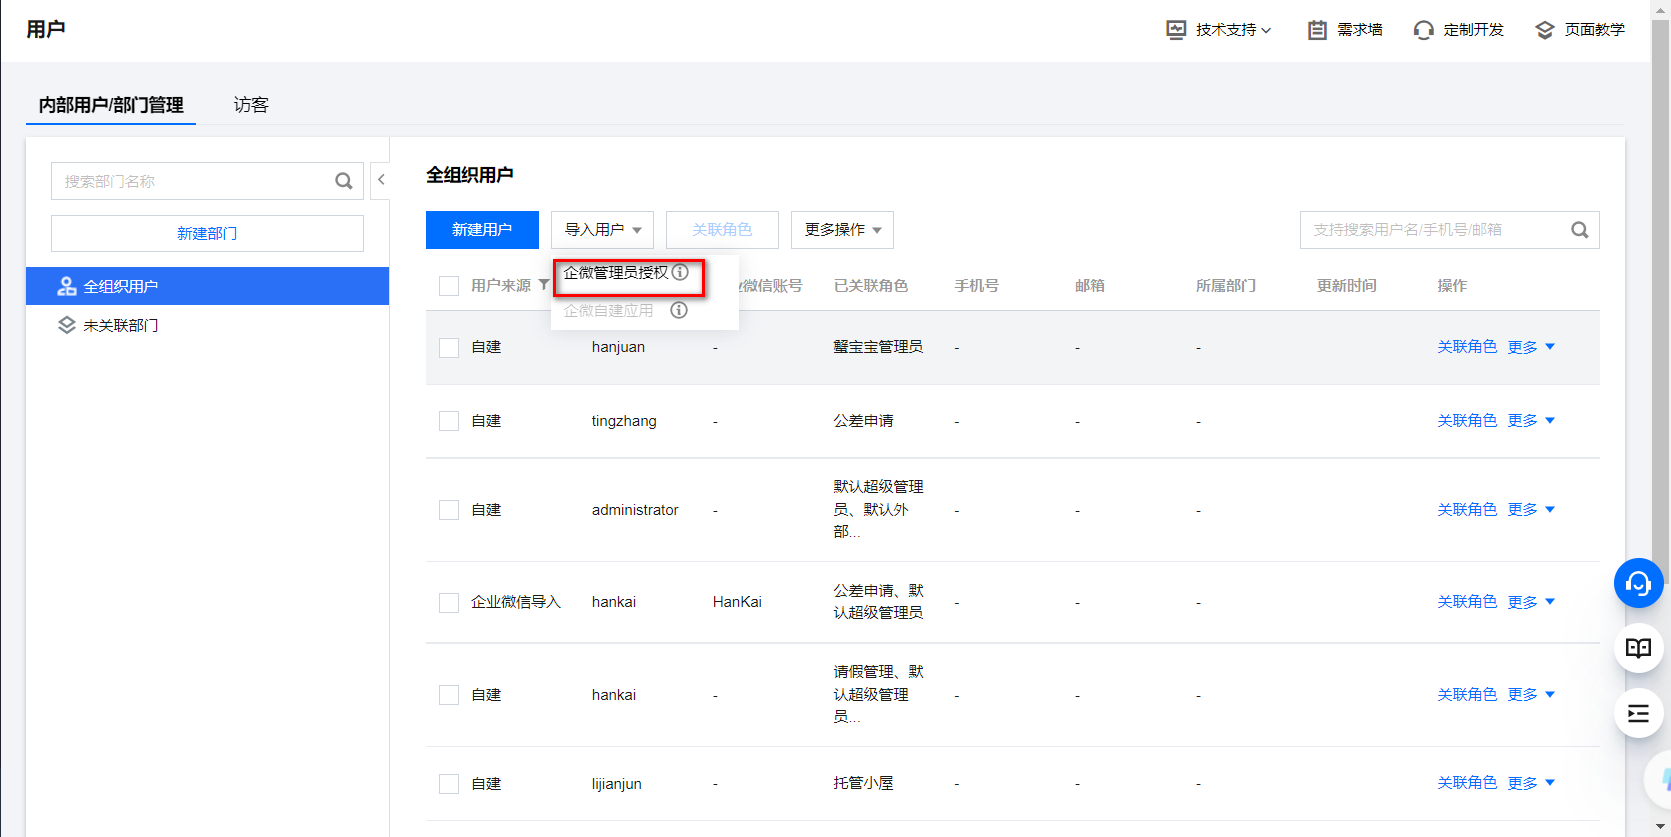The width and height of the screenshot is (1671, 837).
Task: Click the 更新时间 column header
Action: pyautogui.click(x=1346, y=286)
